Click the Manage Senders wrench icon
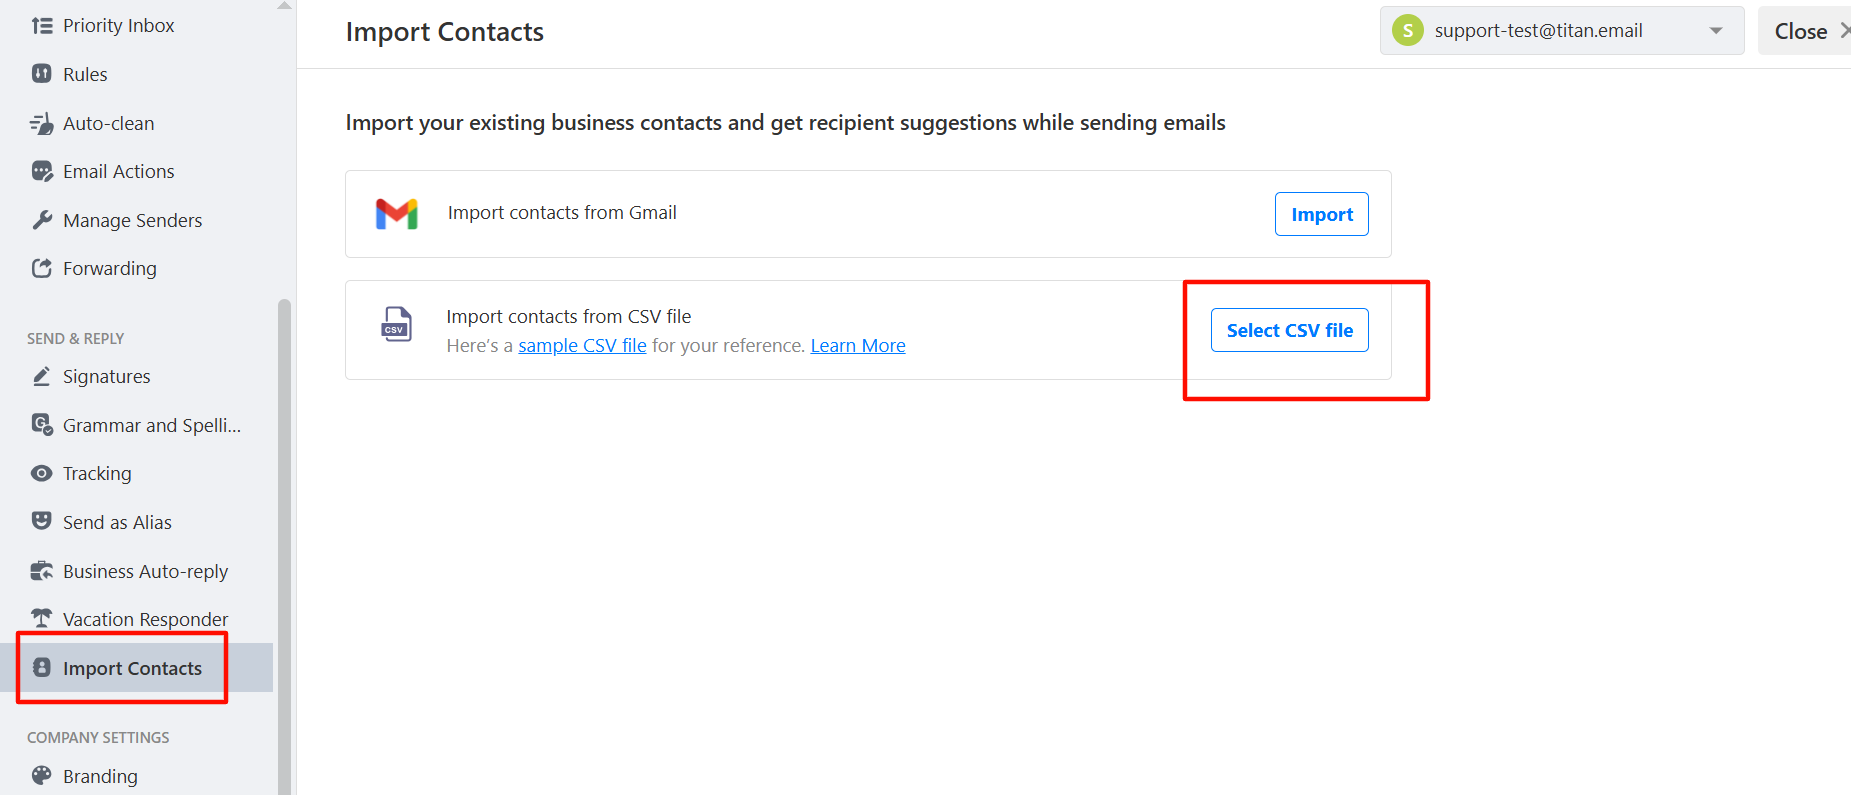This screenshot has width=1851, height=795. tap(42, 220)
